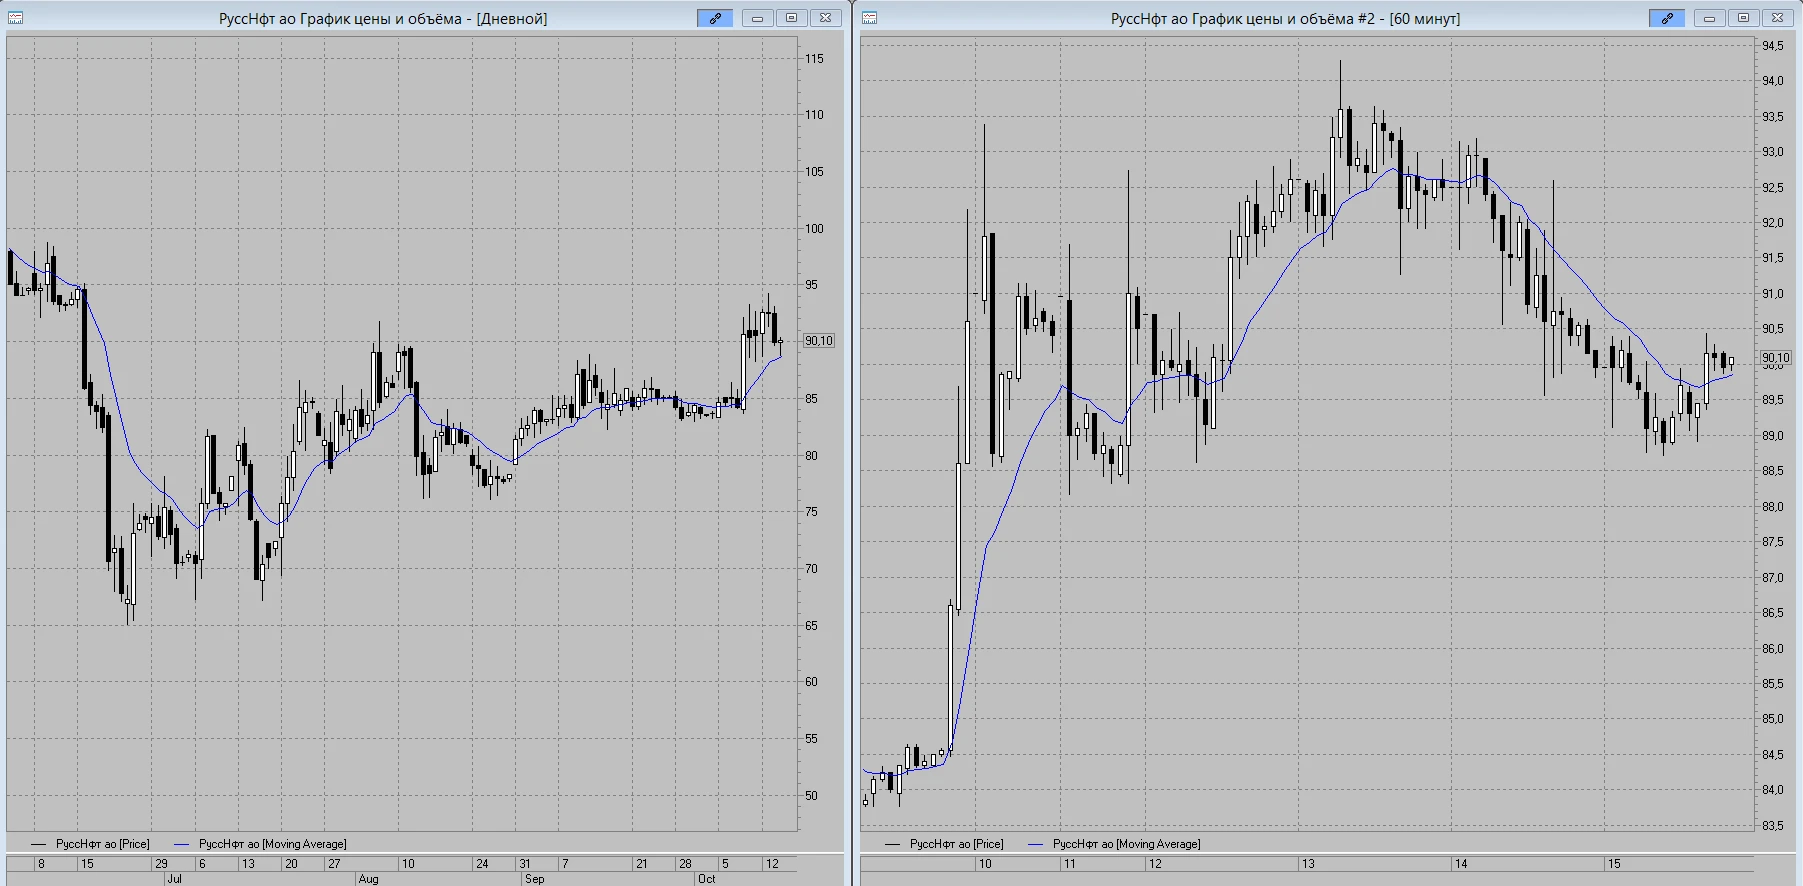
Task: Click date 31 on the daily chart time axis
Action: click(x=524, y=864)
